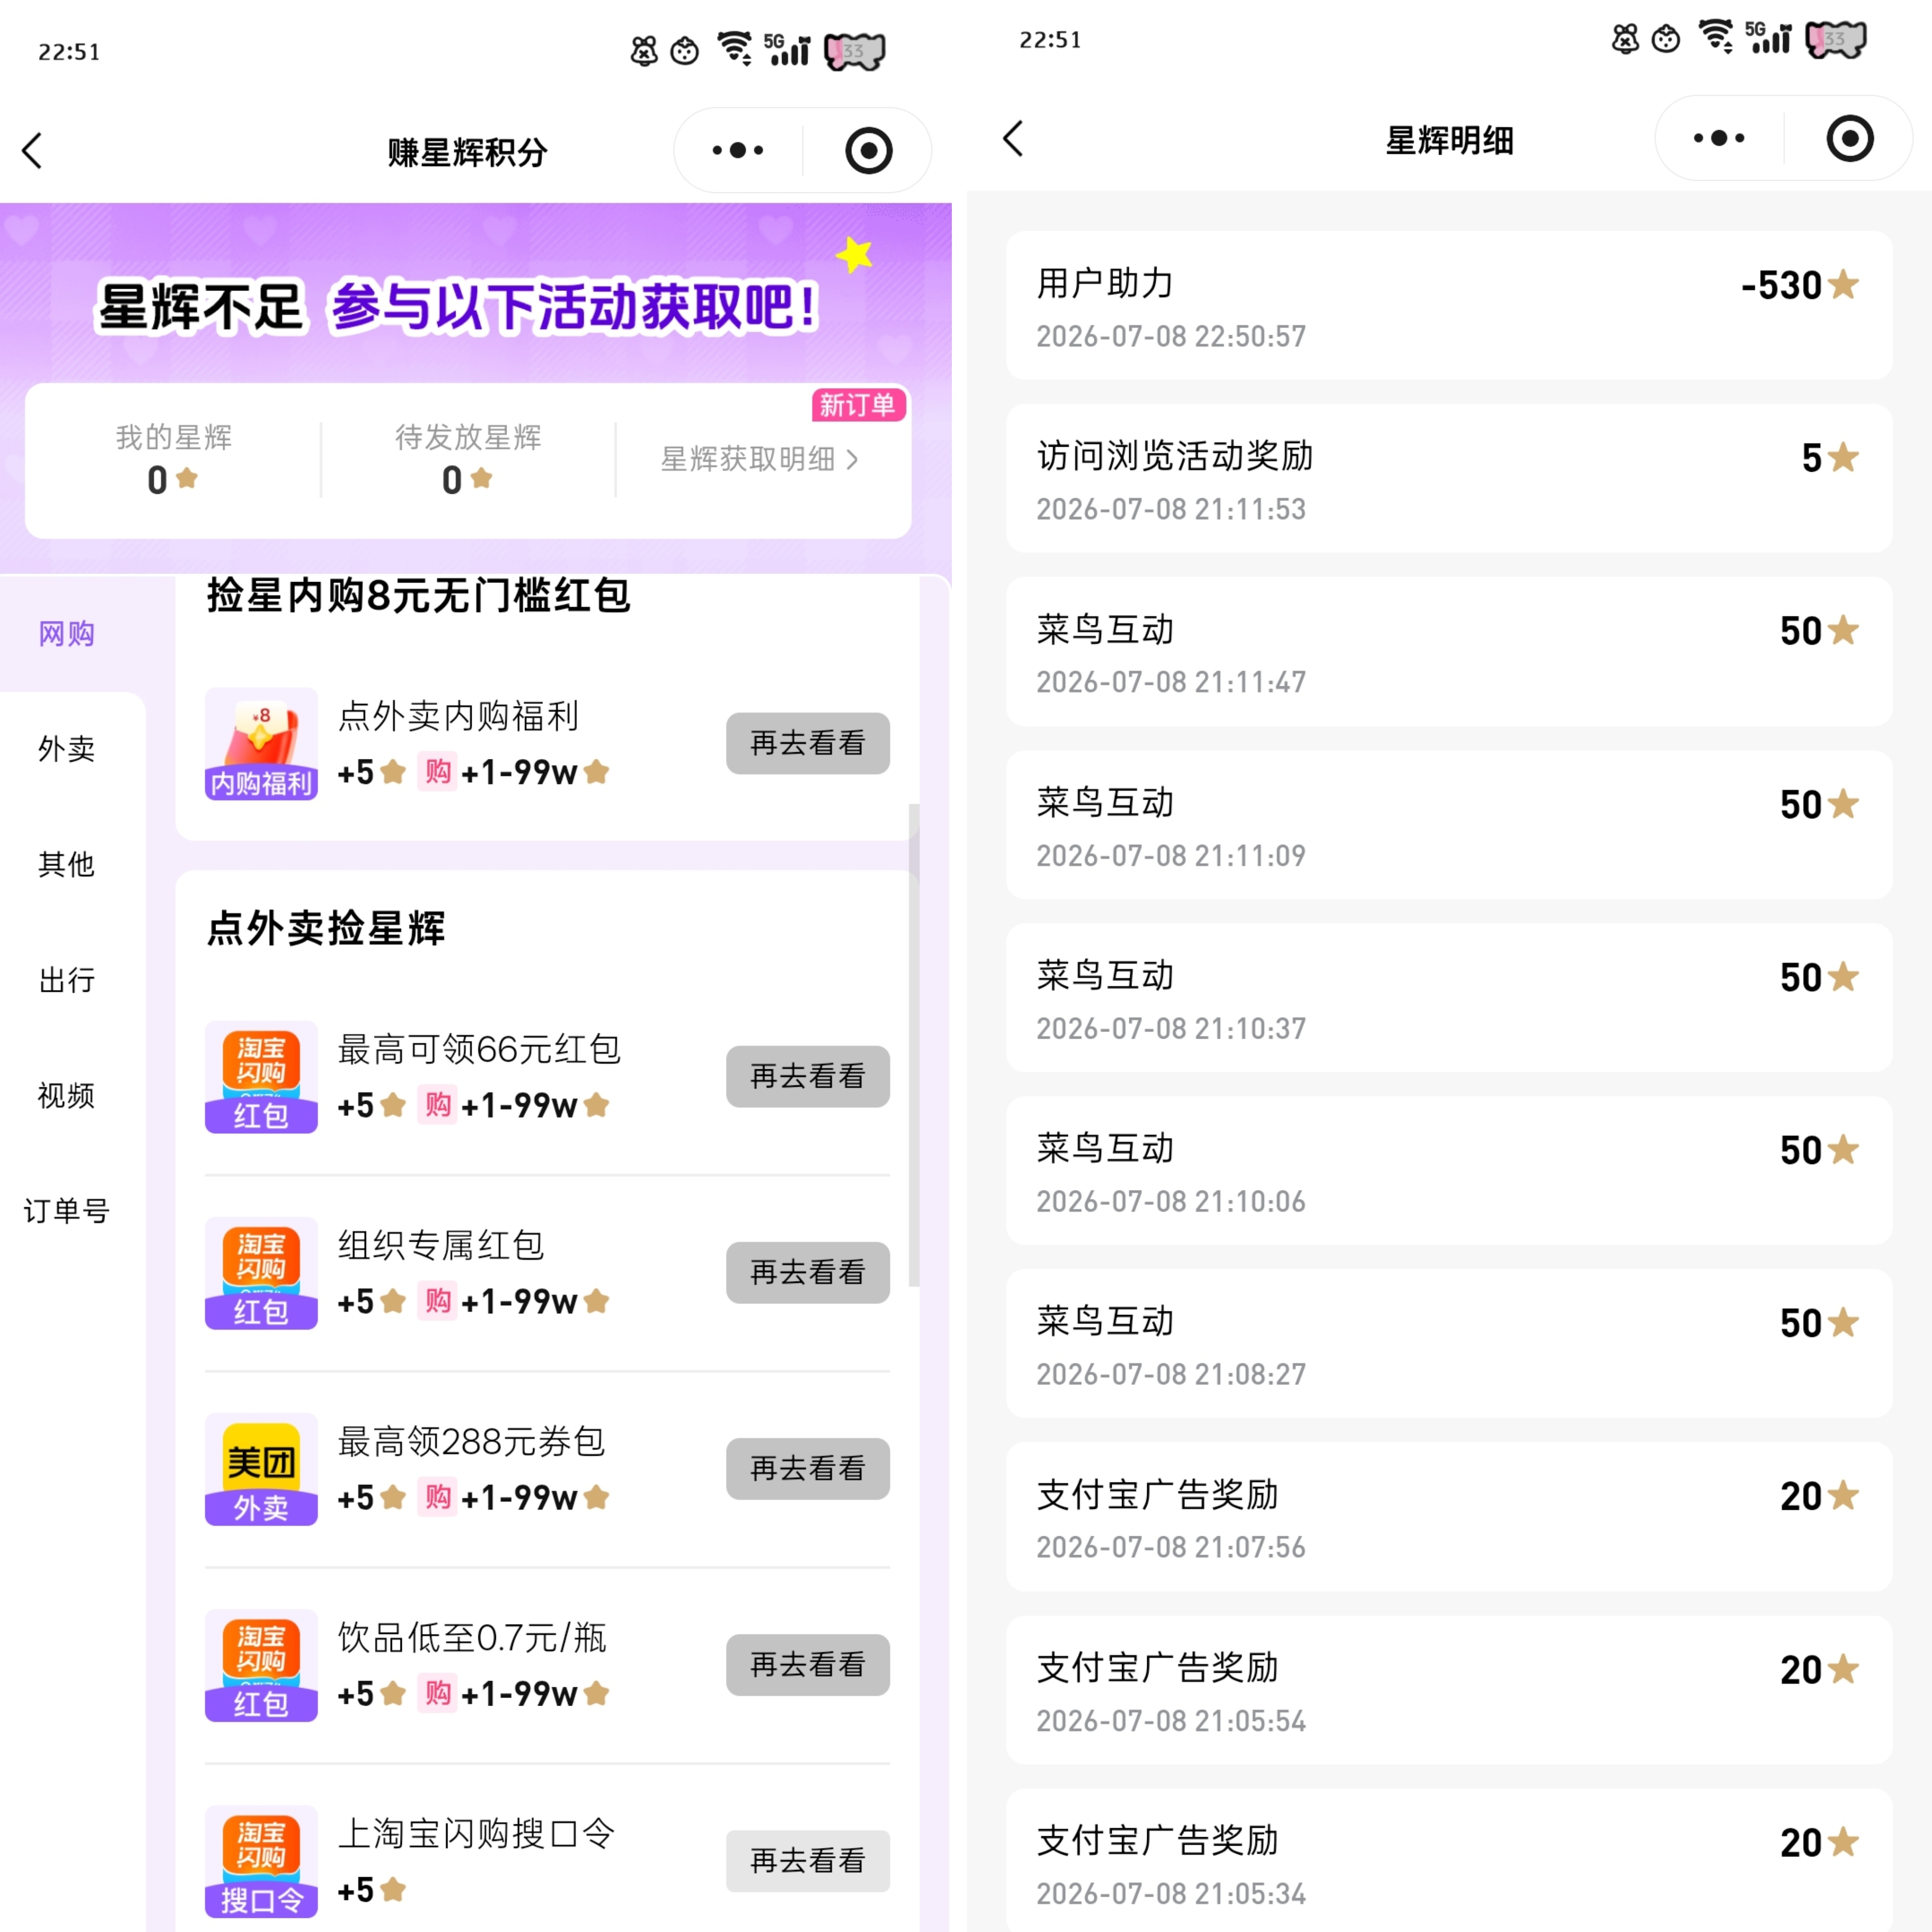Open three-dot menu on 星辉明细 page

click(1719, 138)
